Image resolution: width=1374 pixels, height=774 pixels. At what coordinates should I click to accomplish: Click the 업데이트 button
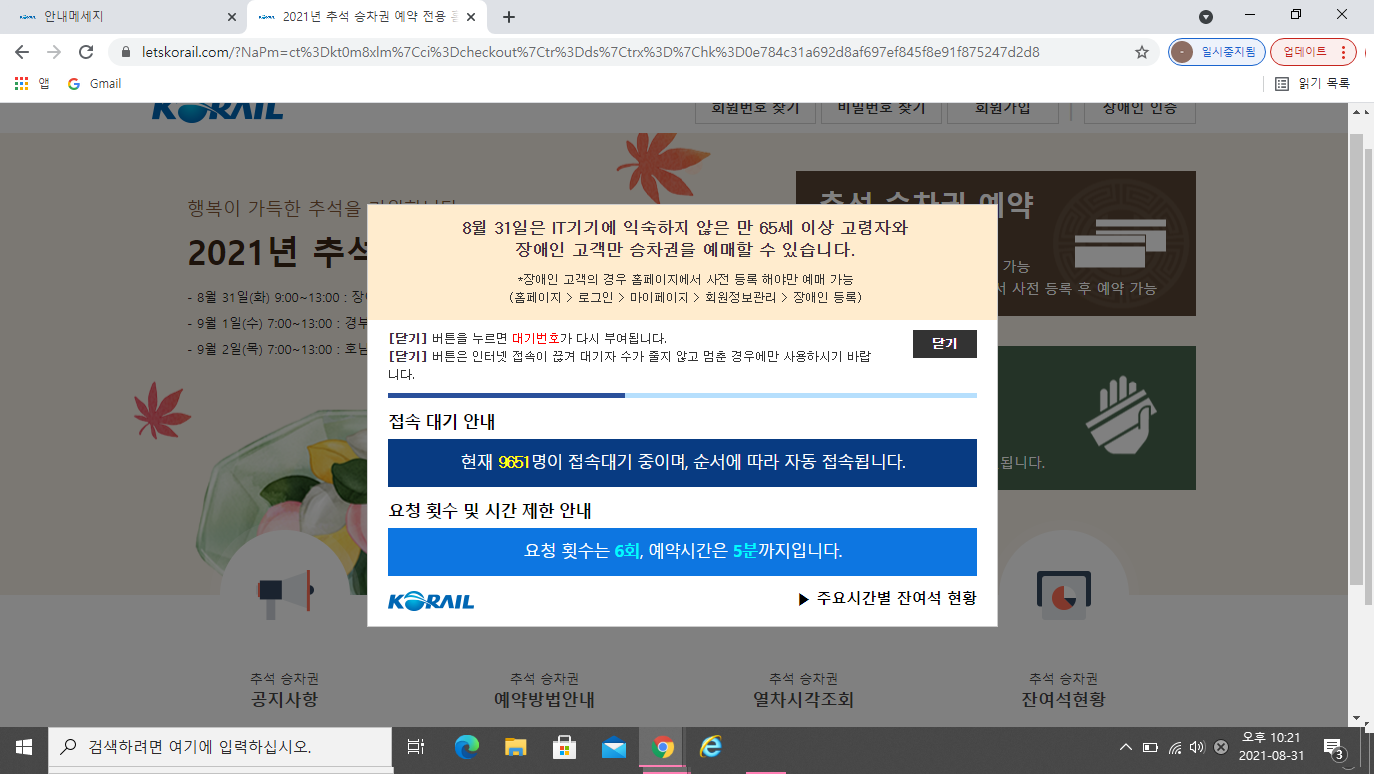[1314, 52]
